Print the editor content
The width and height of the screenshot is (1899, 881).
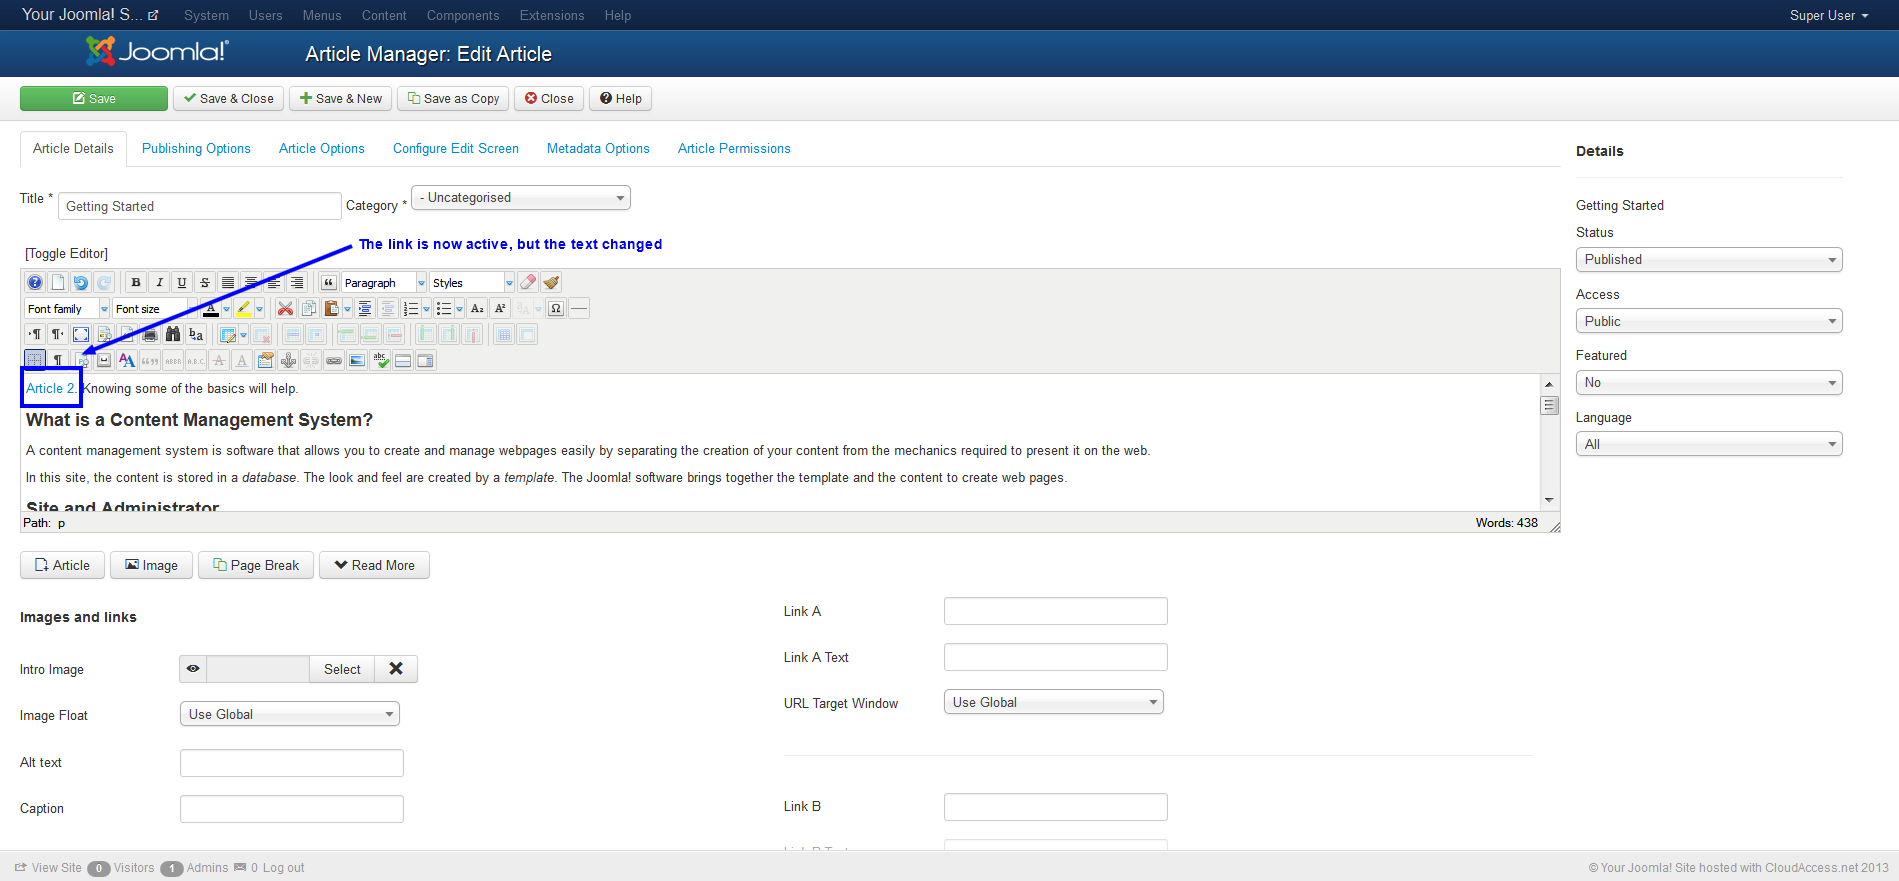(x=150, y=335)
